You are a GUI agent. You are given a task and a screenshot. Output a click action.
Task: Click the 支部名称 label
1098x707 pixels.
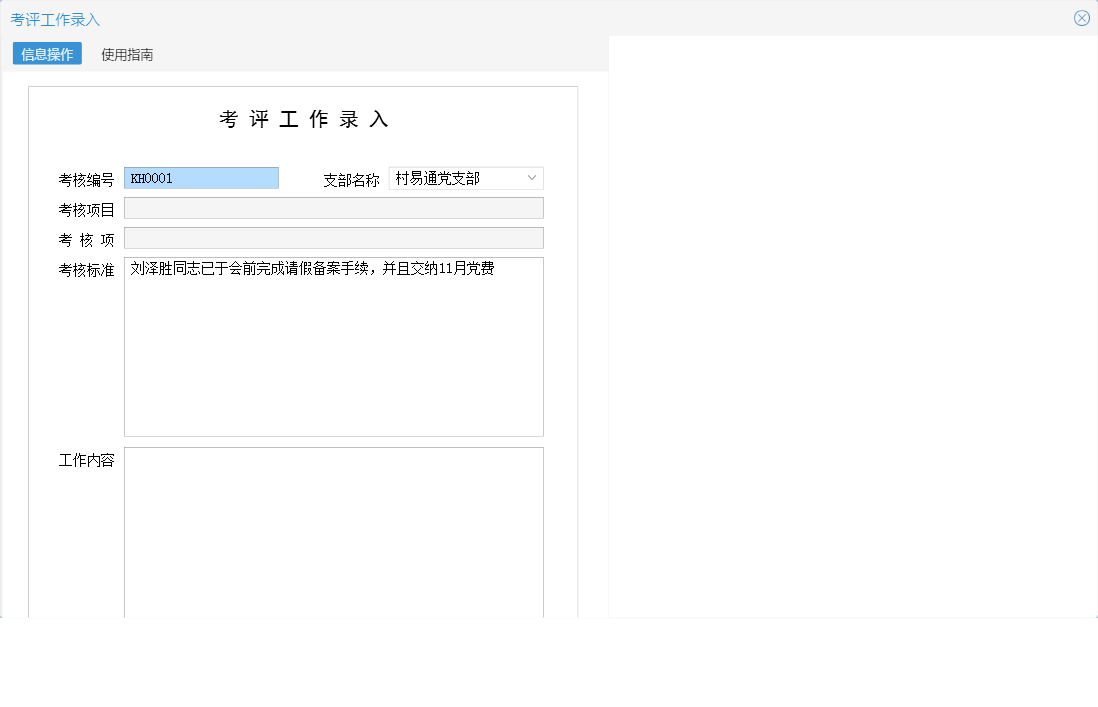(x=351, y=182)
